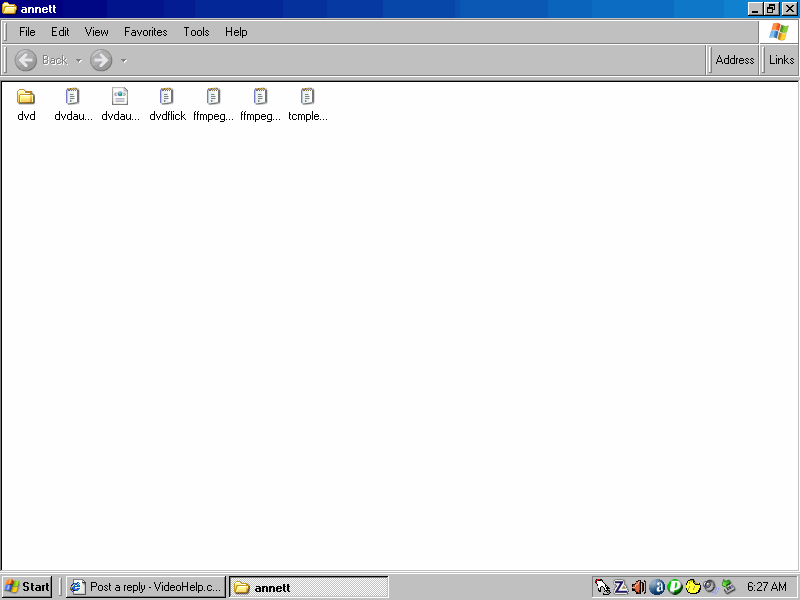Click the gray speaker sound tray icon
Viewport: 800px width, 600px height.
[x=710, y=587]
